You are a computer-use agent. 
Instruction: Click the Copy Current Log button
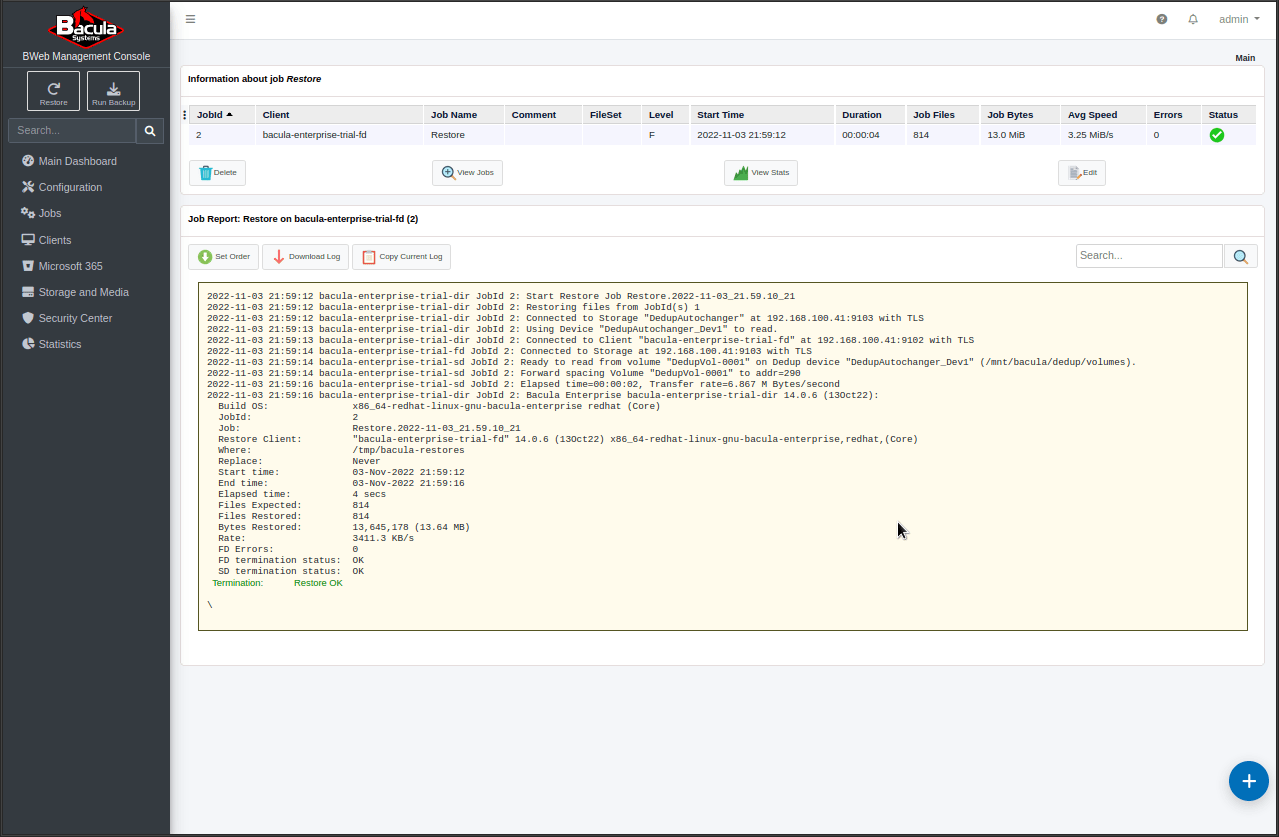(401, 257)
